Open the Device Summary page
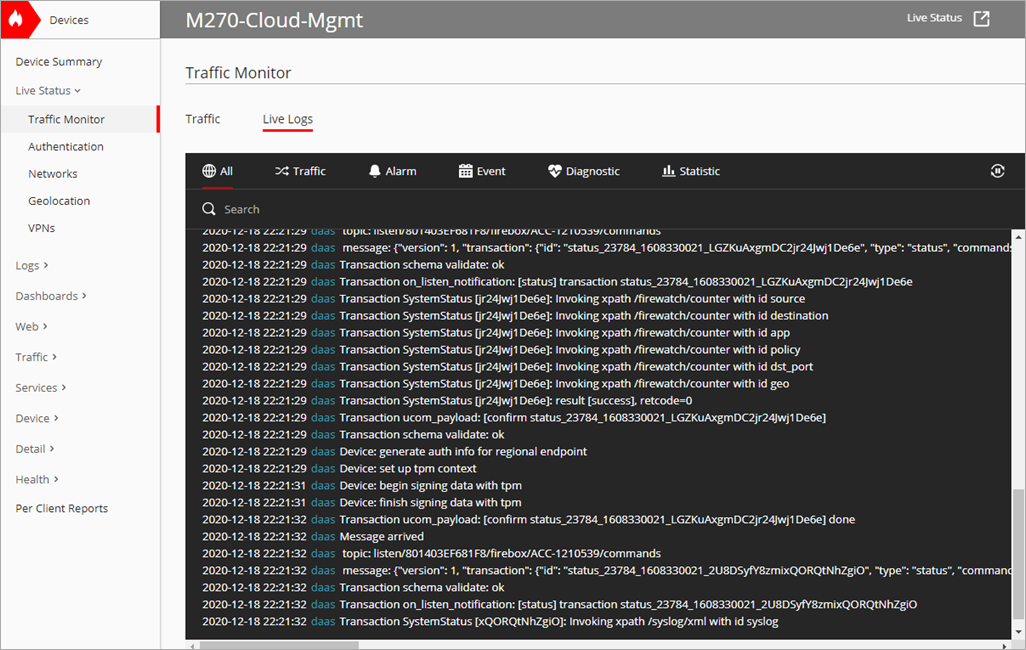The height and width of the screenshot is (650, 1026). coord(57,61)
